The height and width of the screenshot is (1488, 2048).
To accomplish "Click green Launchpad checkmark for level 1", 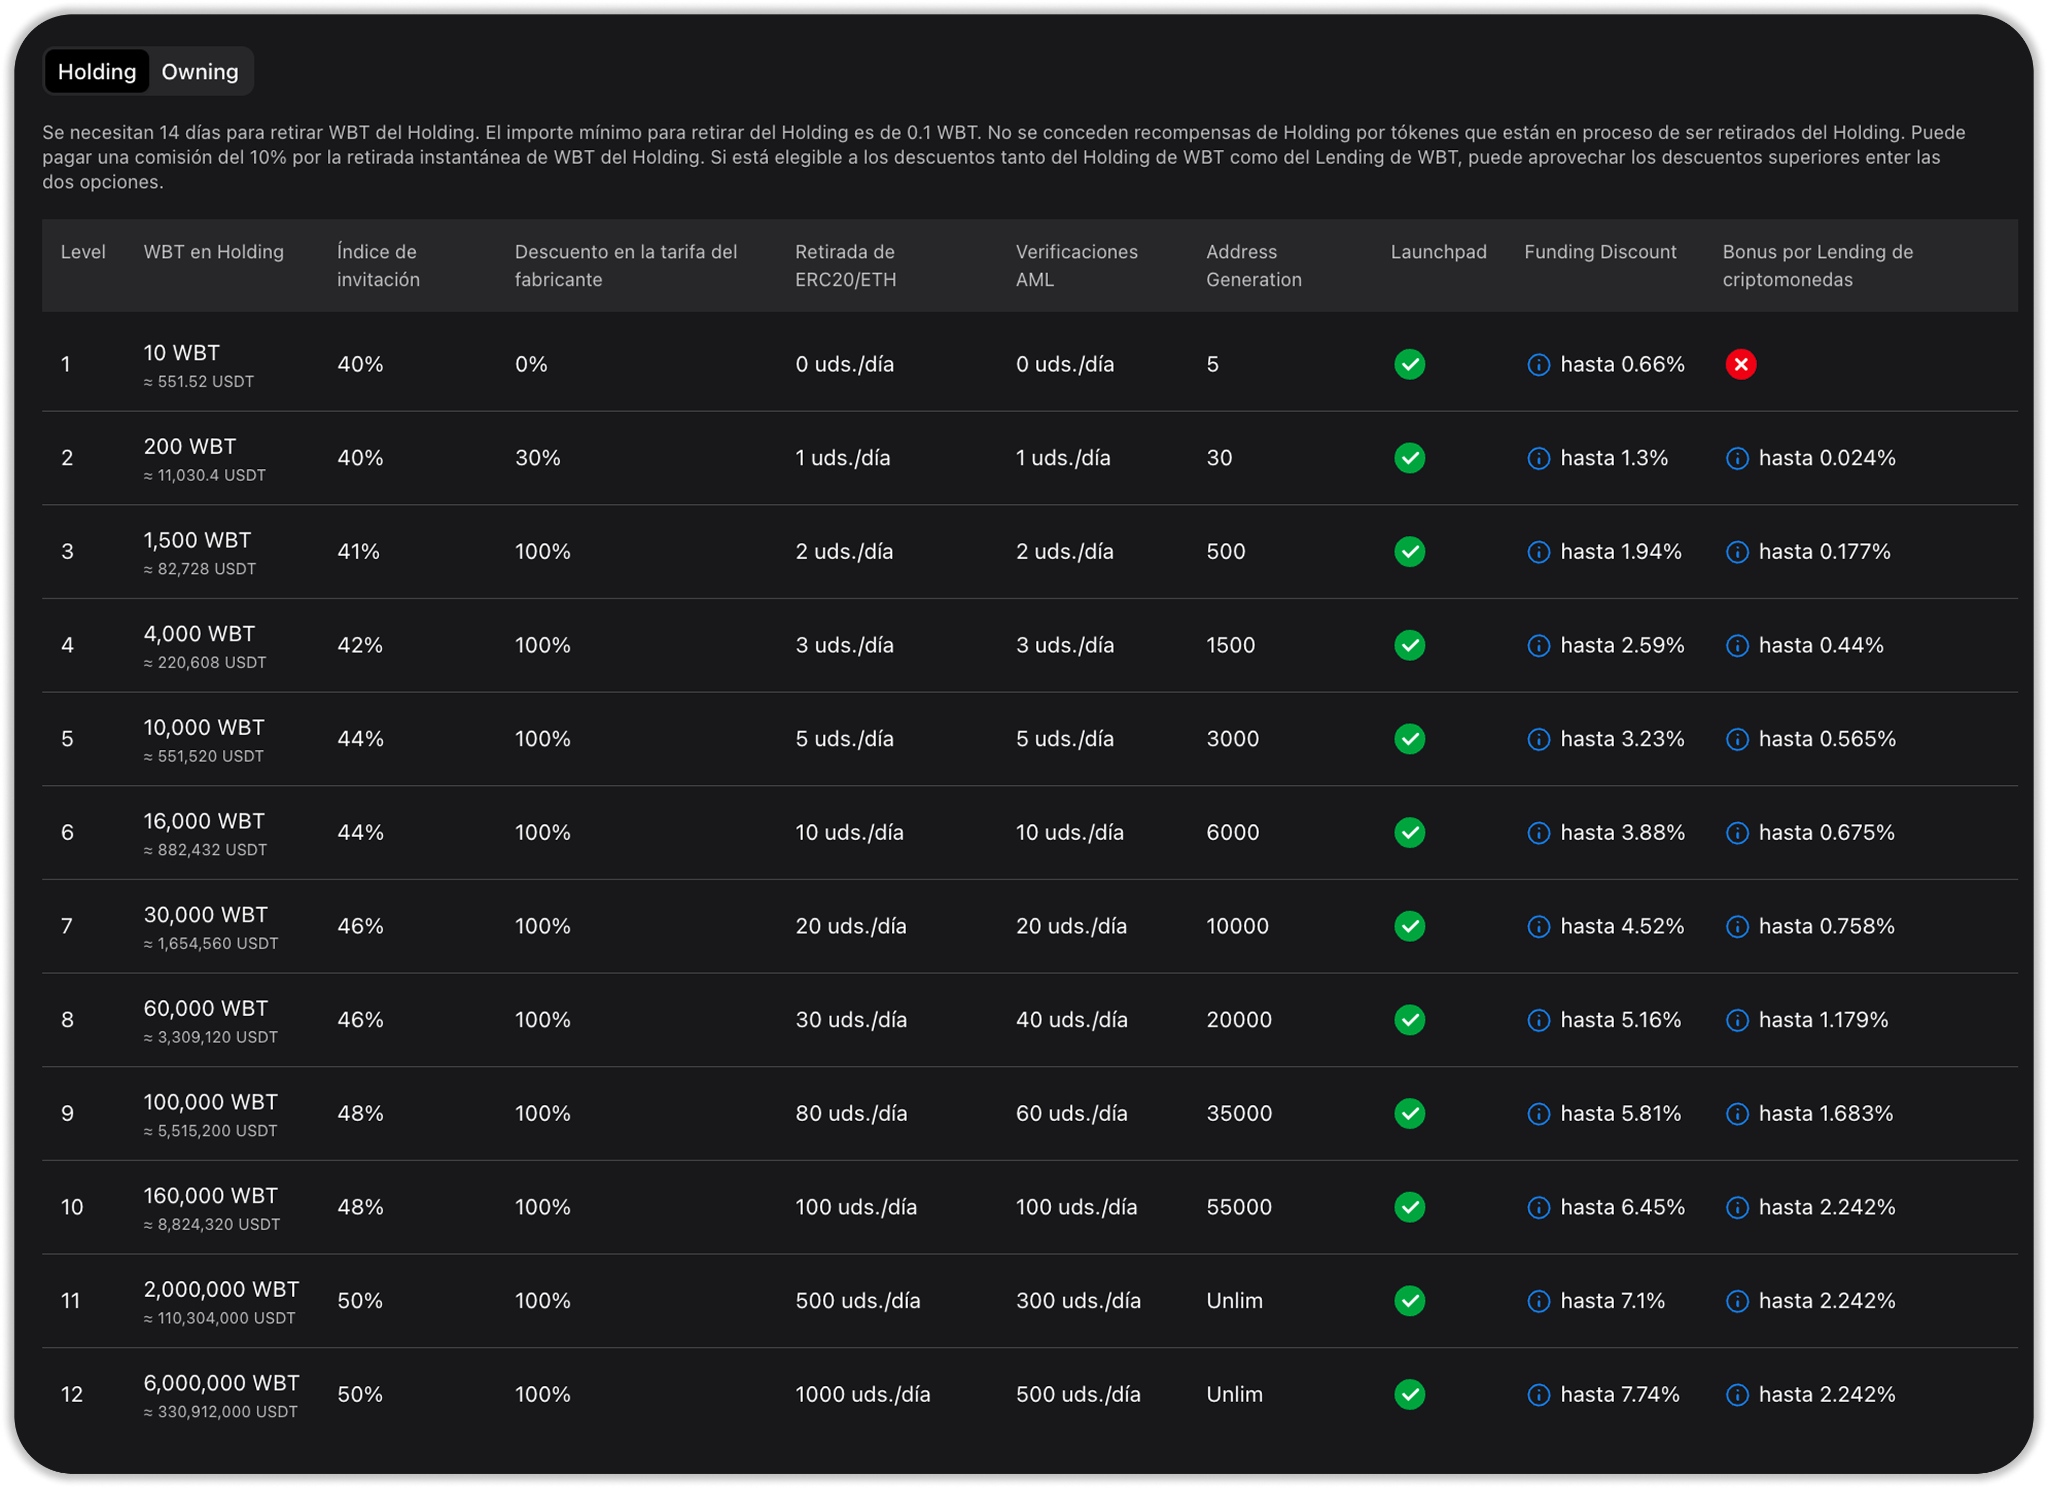I will (1409, 365).
